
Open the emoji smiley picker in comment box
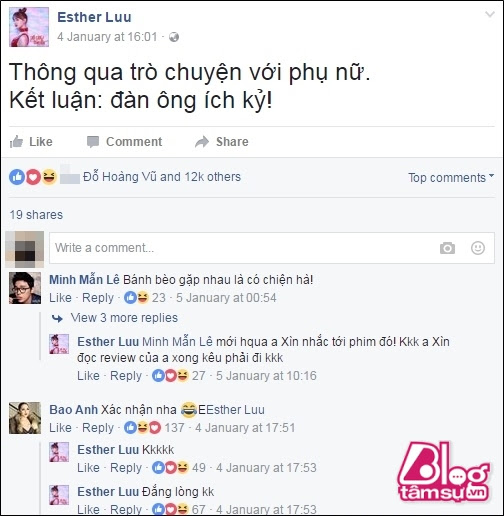478,248
